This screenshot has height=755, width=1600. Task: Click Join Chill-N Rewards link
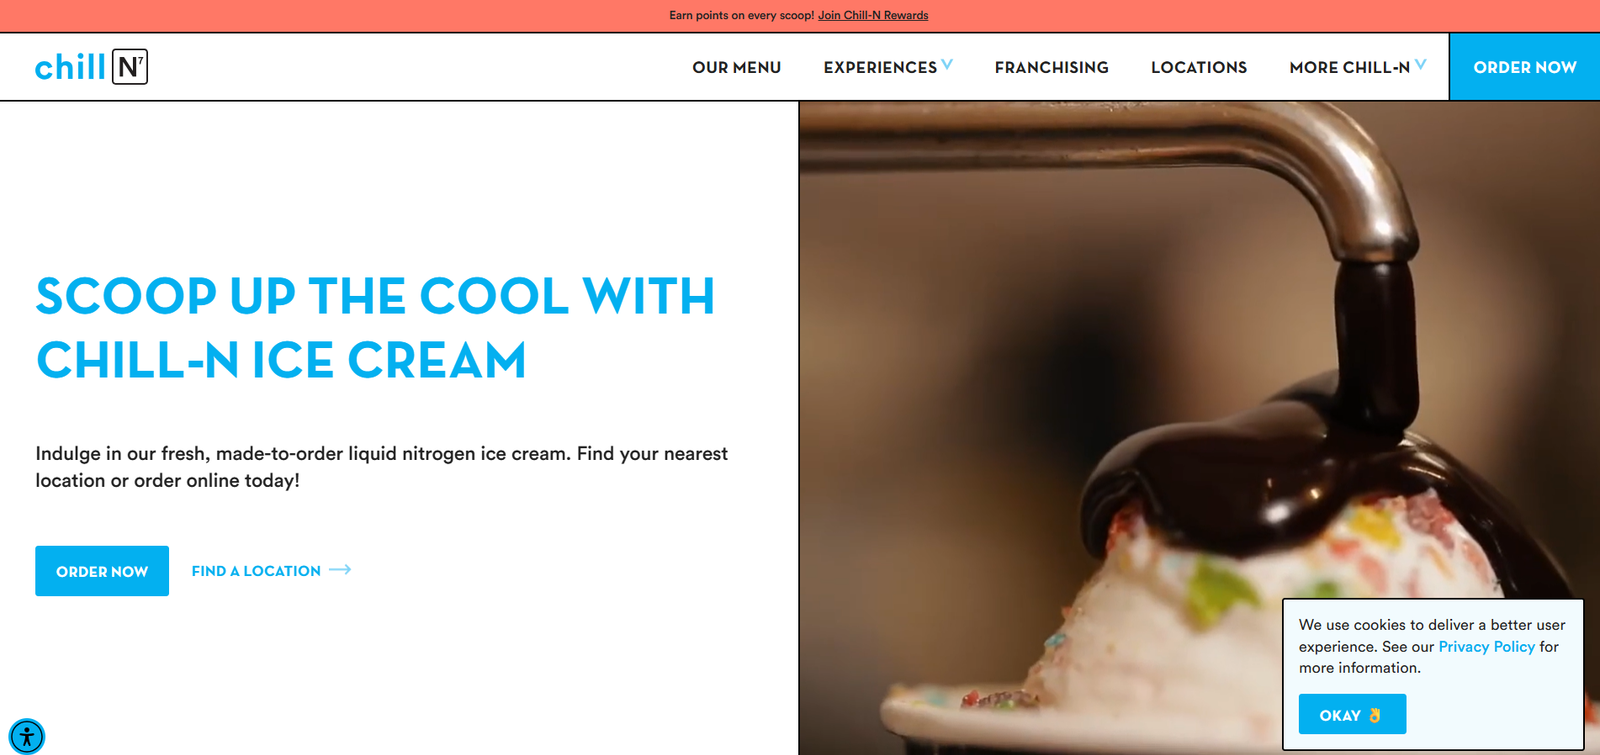[x=873, y=15]
